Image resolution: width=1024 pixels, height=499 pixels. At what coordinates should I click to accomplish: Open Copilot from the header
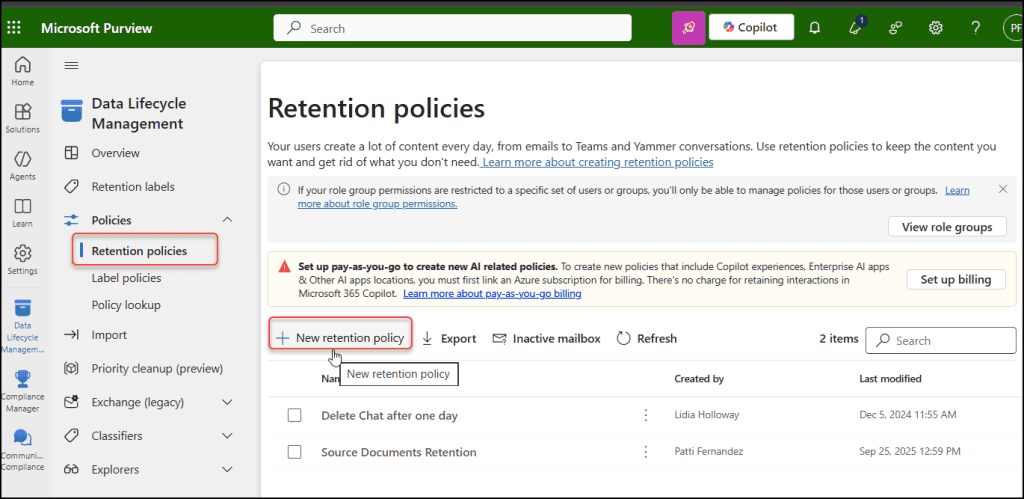[751, 27]
